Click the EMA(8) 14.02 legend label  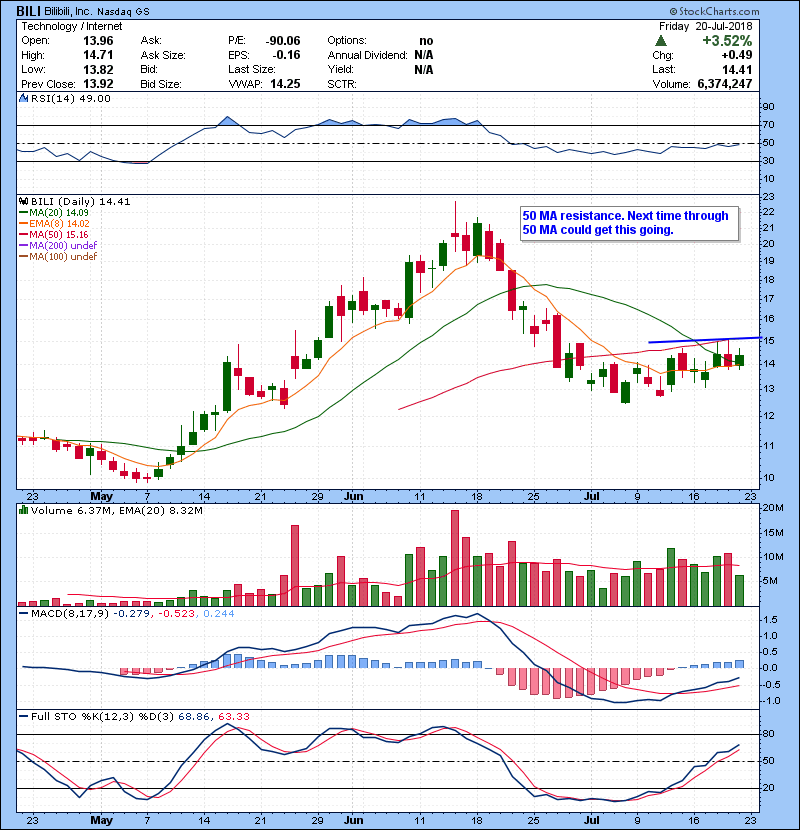(x=59, y=224)
